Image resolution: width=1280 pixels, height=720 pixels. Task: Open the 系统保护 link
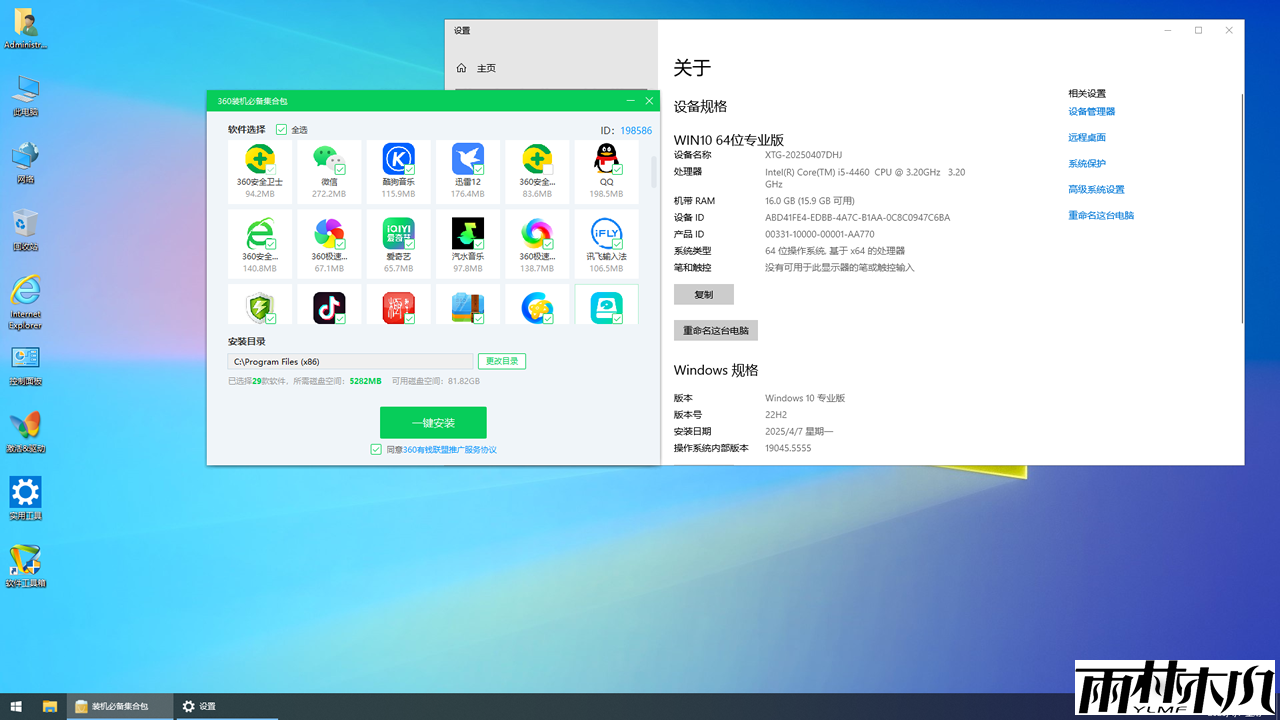(x=1087, y=164)
